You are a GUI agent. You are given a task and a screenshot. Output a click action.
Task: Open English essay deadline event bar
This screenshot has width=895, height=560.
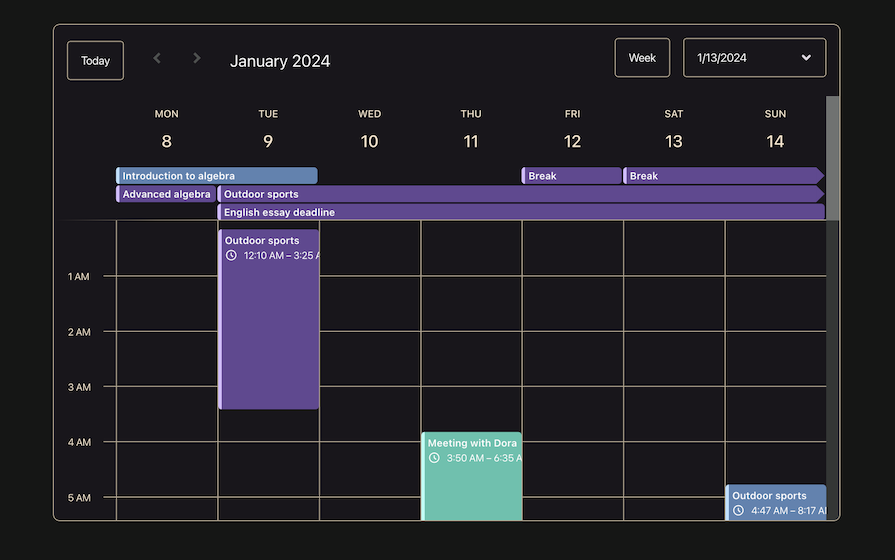point(520,212)
